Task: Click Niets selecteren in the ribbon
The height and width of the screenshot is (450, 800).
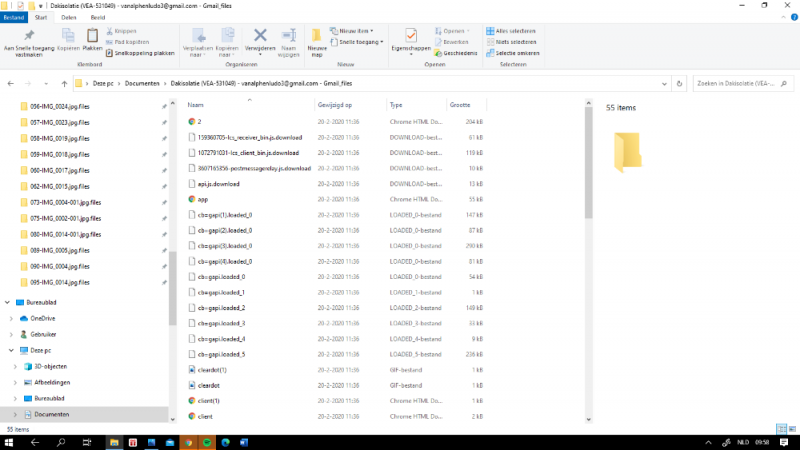Action: click(514, 41)
